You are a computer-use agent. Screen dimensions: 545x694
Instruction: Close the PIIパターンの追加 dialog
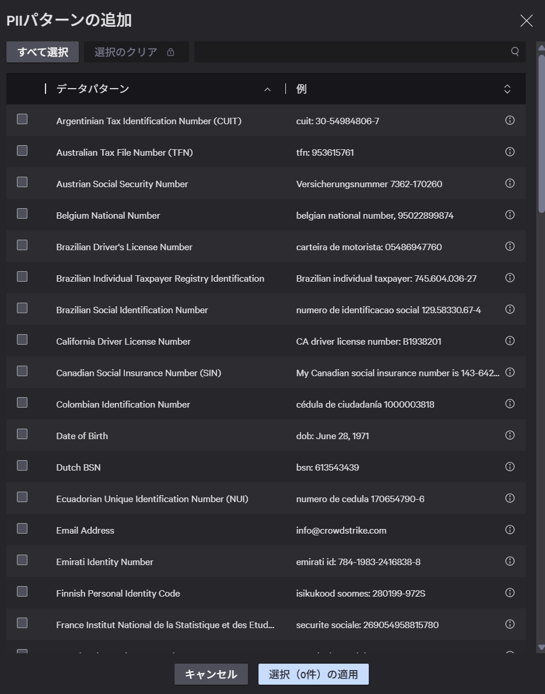pos(526,20)
